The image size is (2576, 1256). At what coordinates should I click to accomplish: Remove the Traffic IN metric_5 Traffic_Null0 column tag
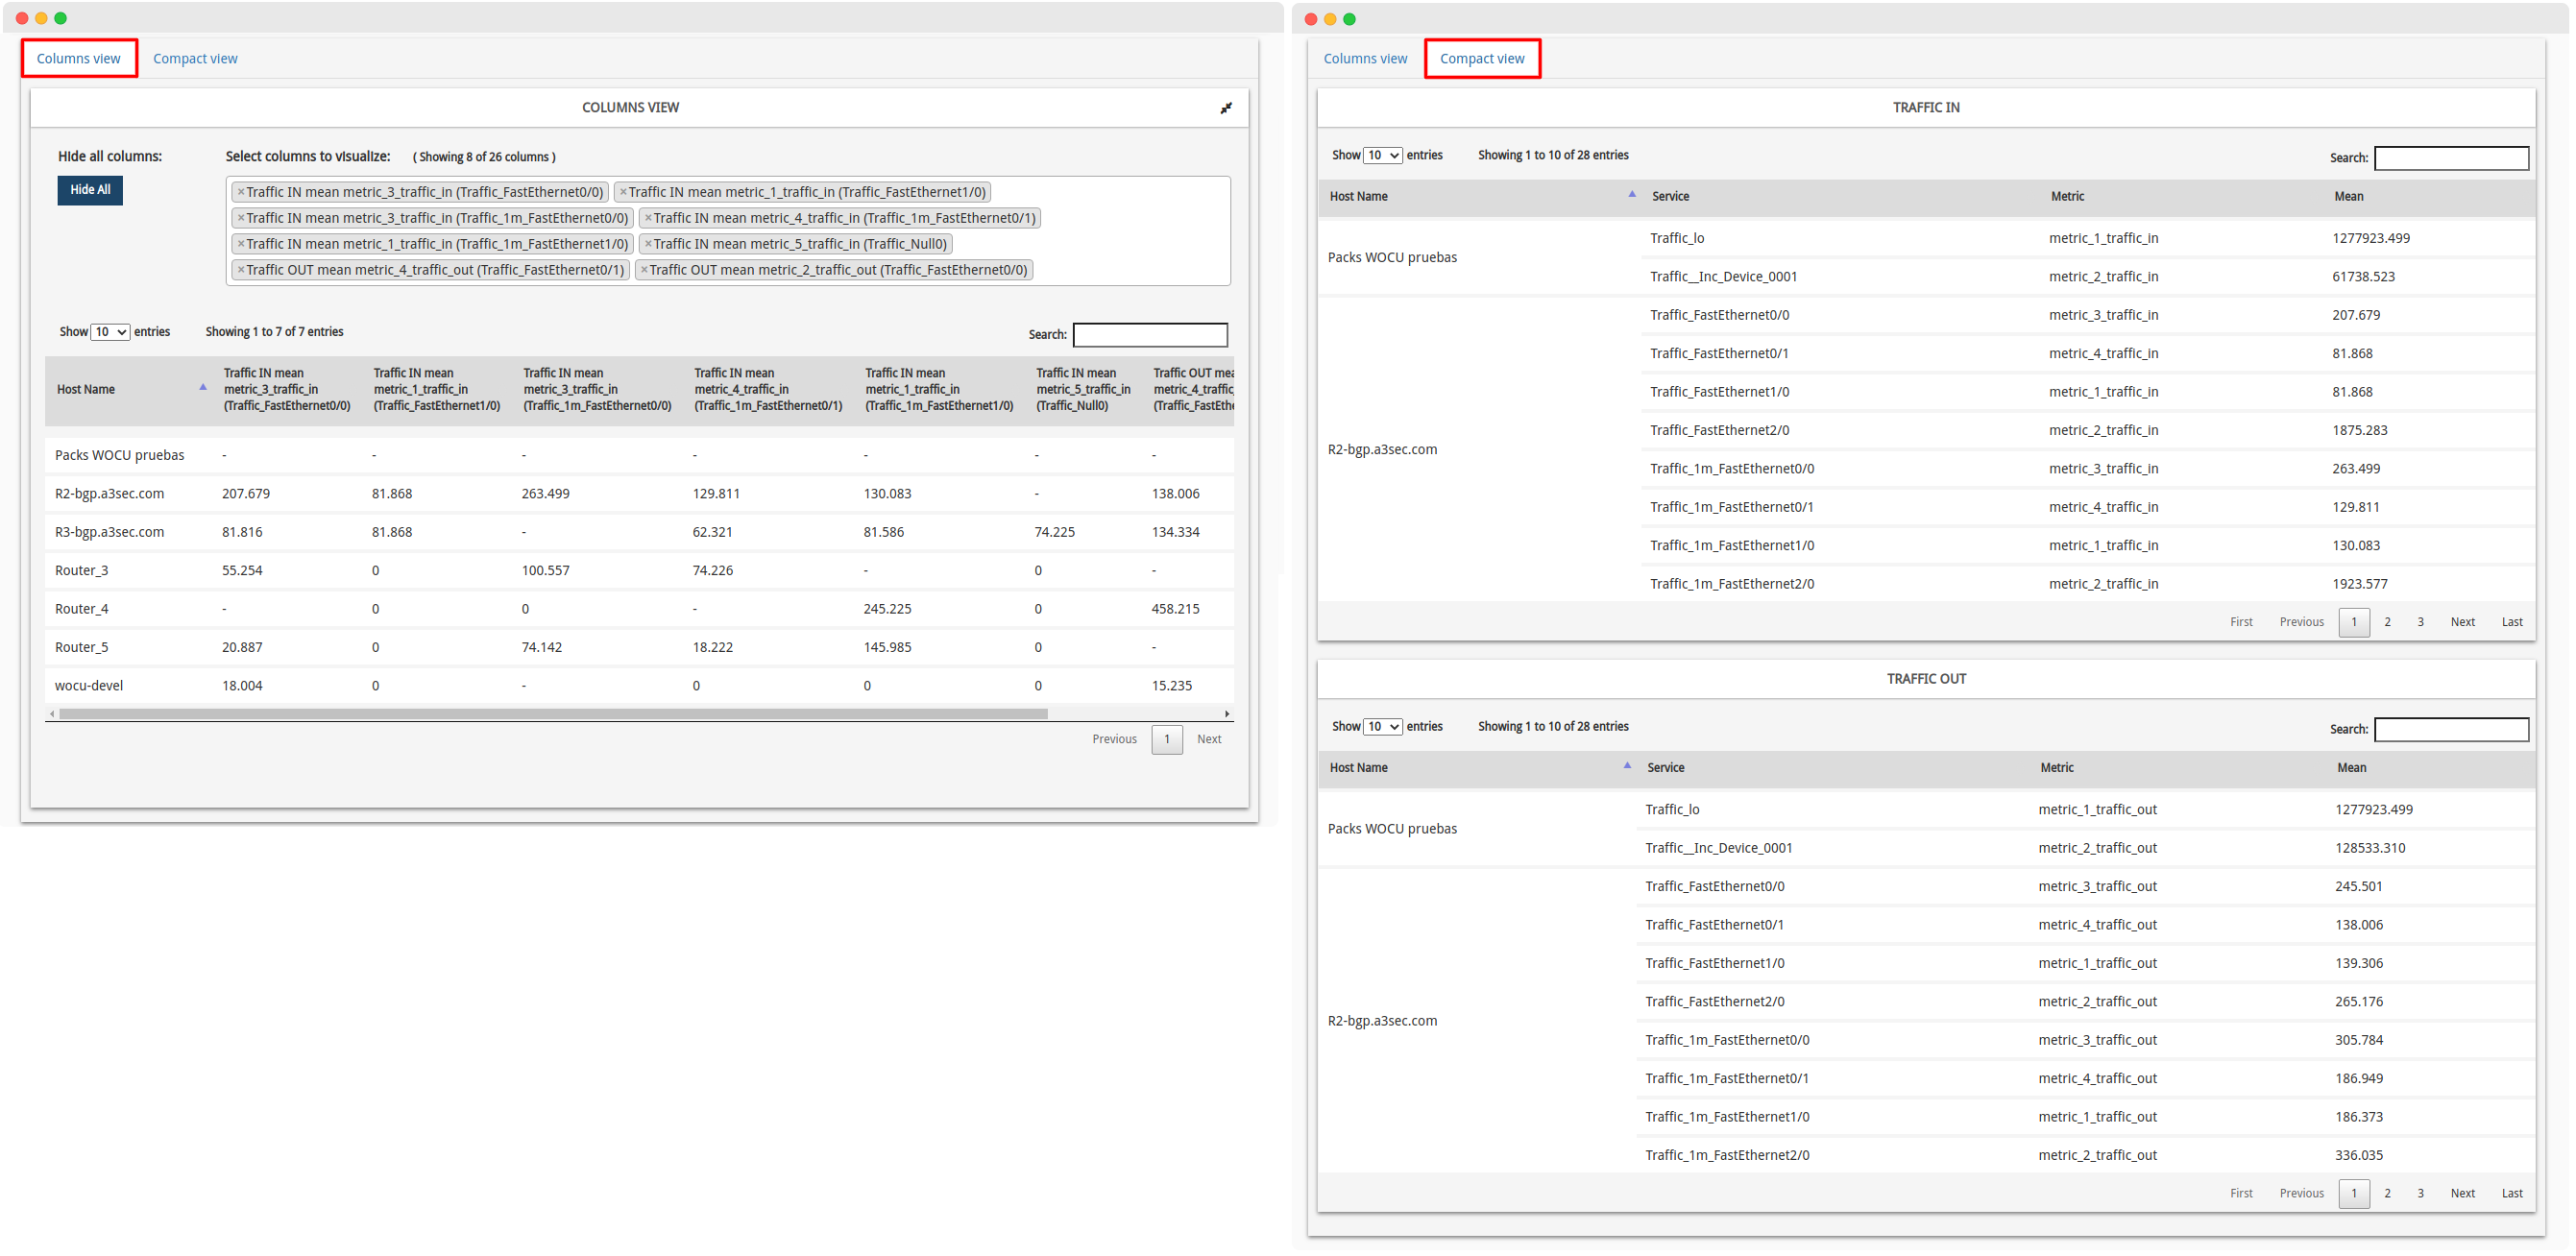point(648,244)
